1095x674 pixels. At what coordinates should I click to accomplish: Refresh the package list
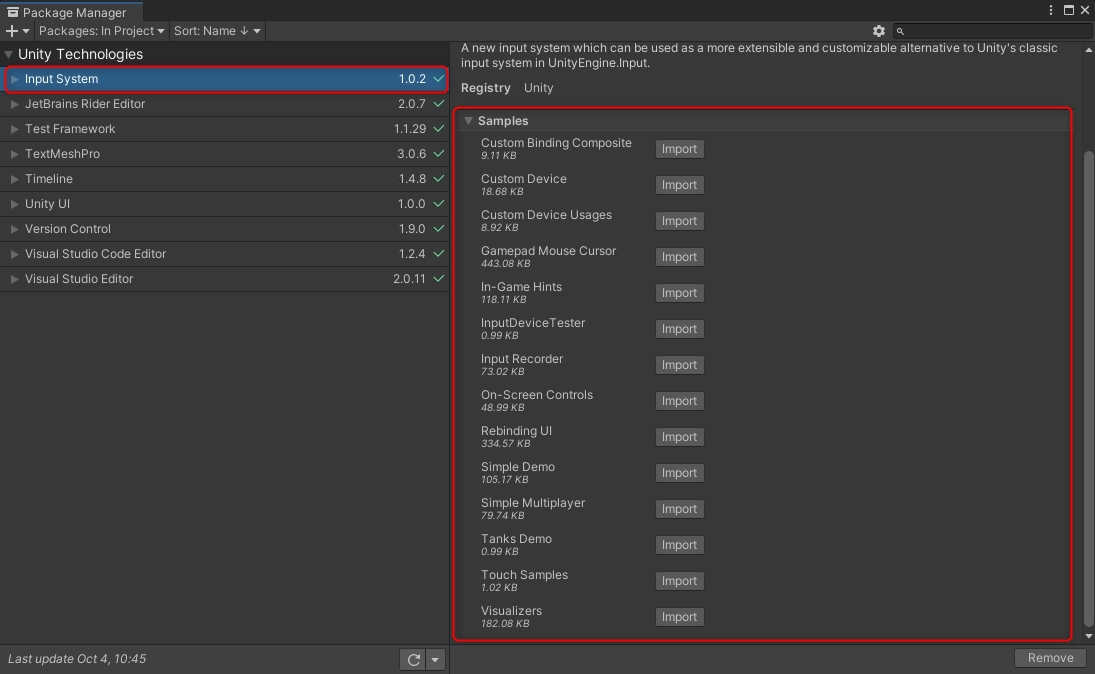[x=413, y=659]
